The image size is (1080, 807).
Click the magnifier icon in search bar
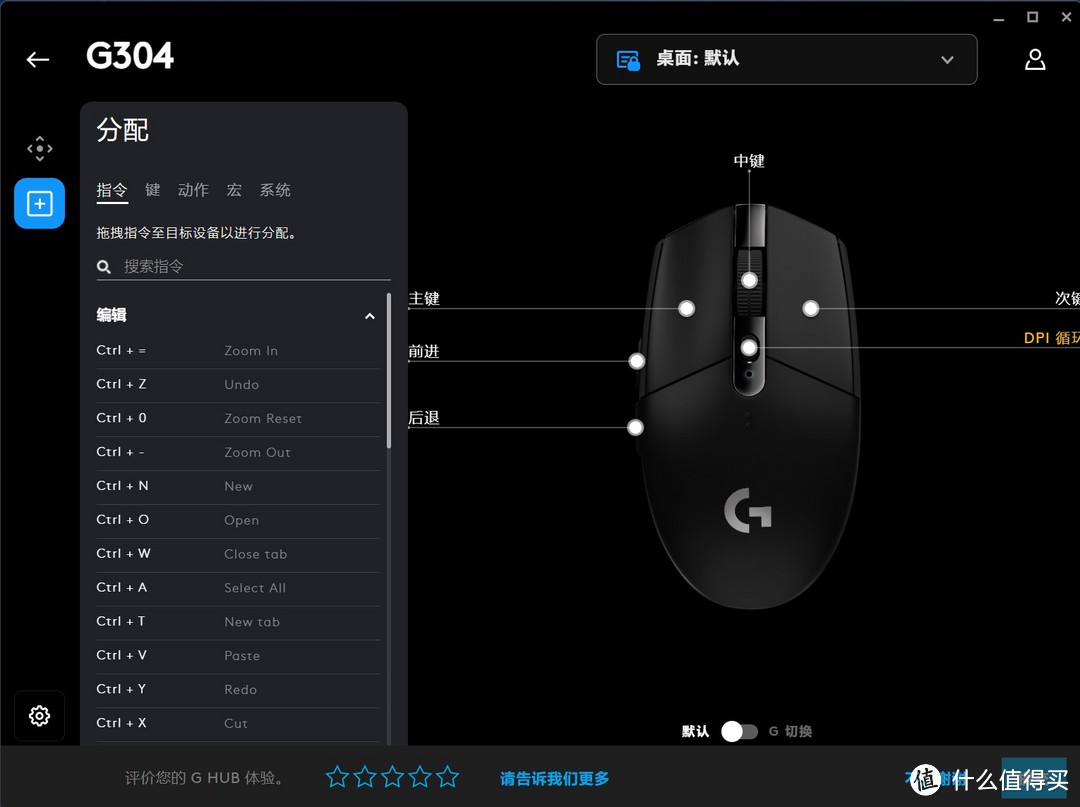[x=103, y=266]
